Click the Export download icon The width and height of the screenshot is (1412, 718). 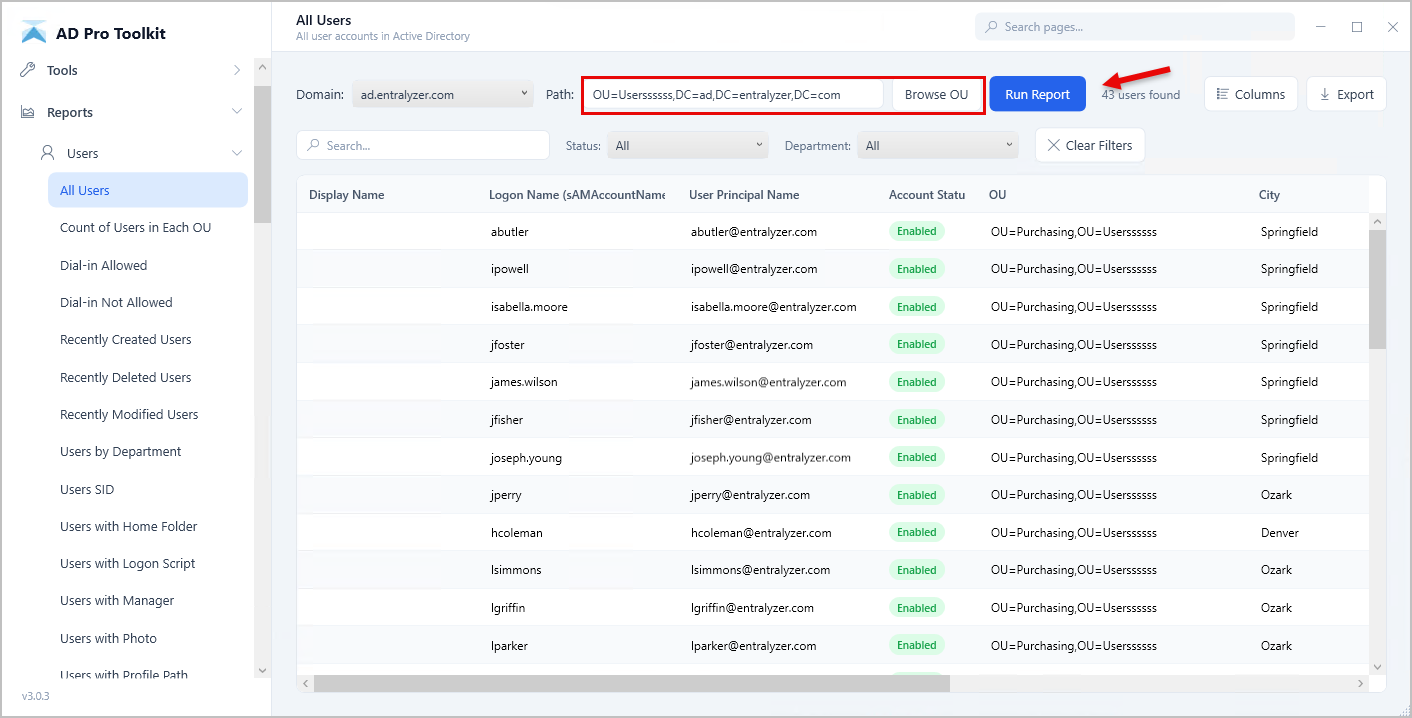(1327, 93)
